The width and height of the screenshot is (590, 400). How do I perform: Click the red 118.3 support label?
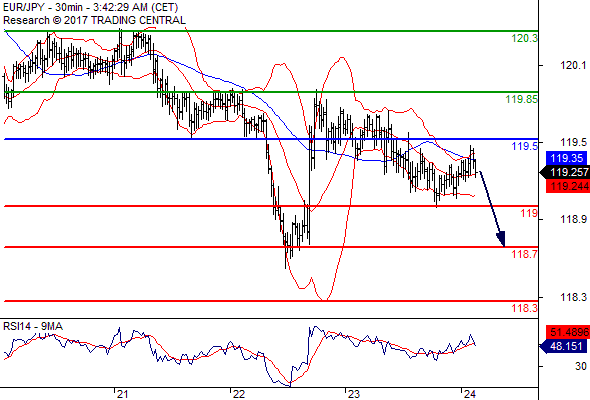click(525, 308)
